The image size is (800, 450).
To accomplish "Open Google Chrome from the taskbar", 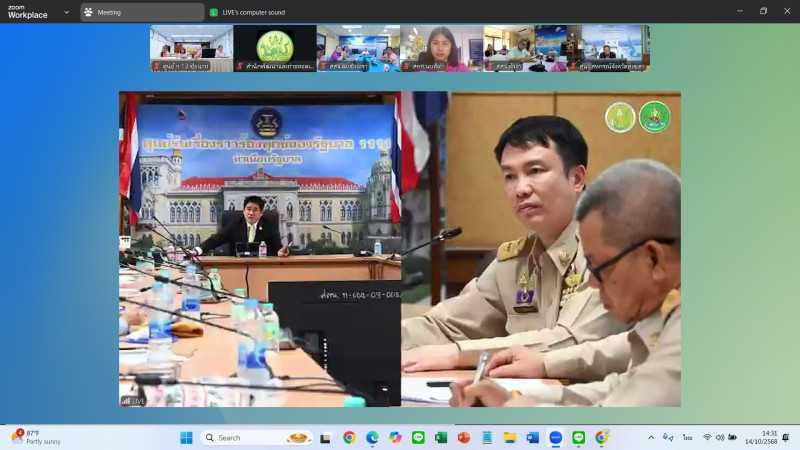I will point(349,437).
